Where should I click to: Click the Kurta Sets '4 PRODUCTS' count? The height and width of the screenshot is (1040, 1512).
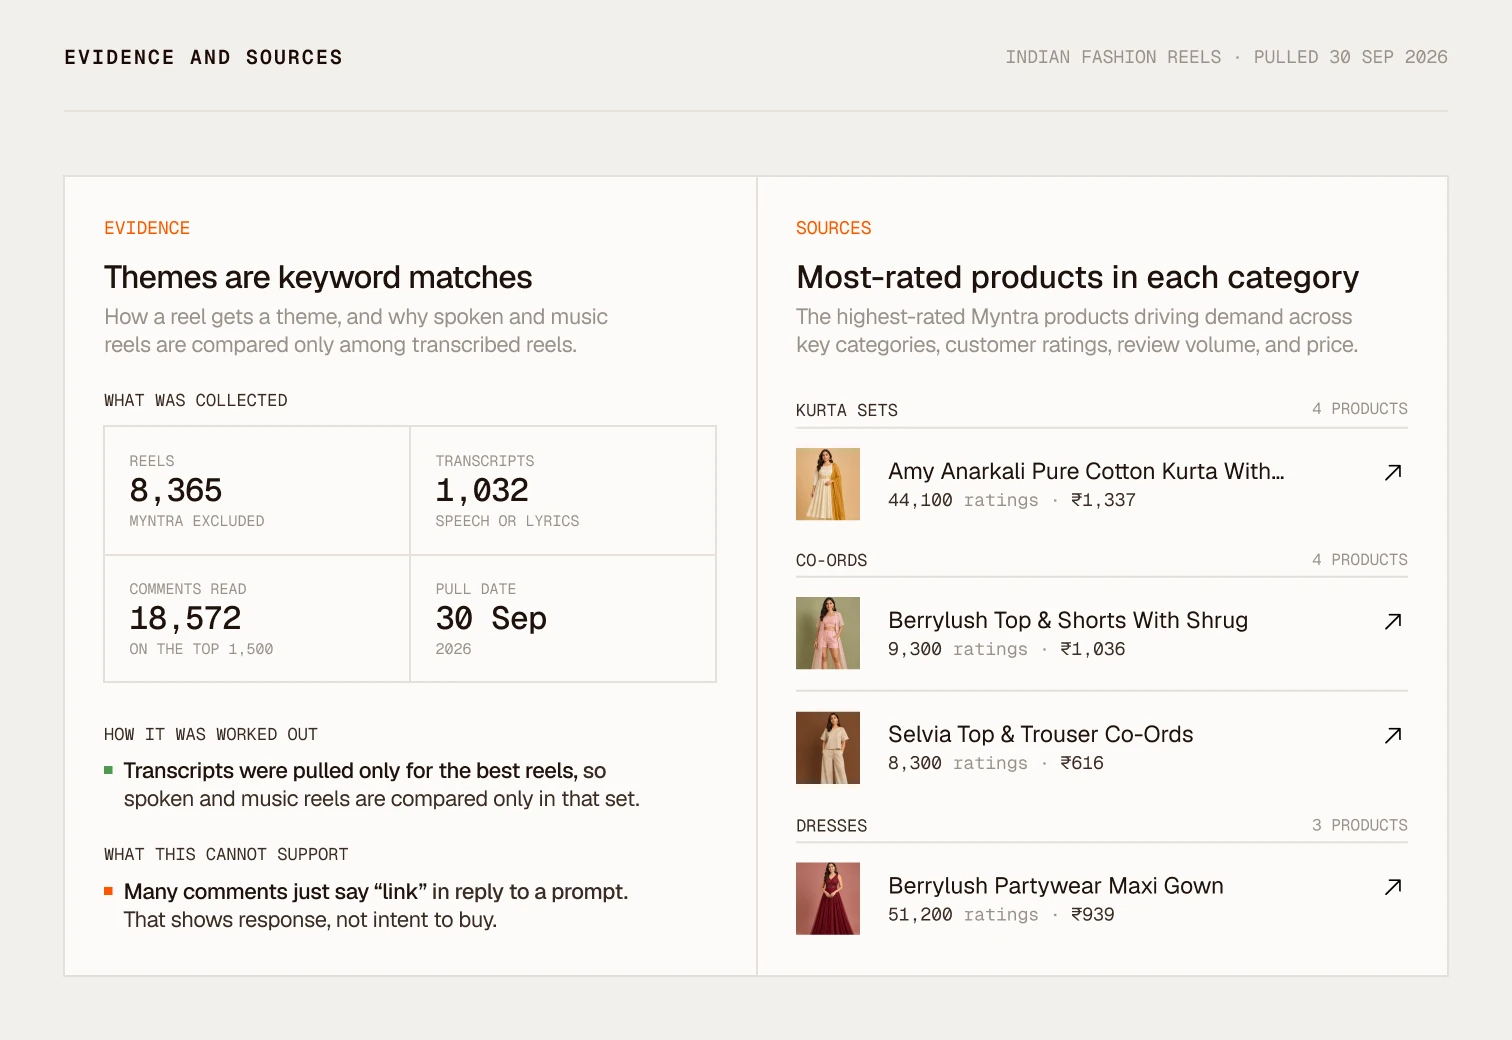1360,409
